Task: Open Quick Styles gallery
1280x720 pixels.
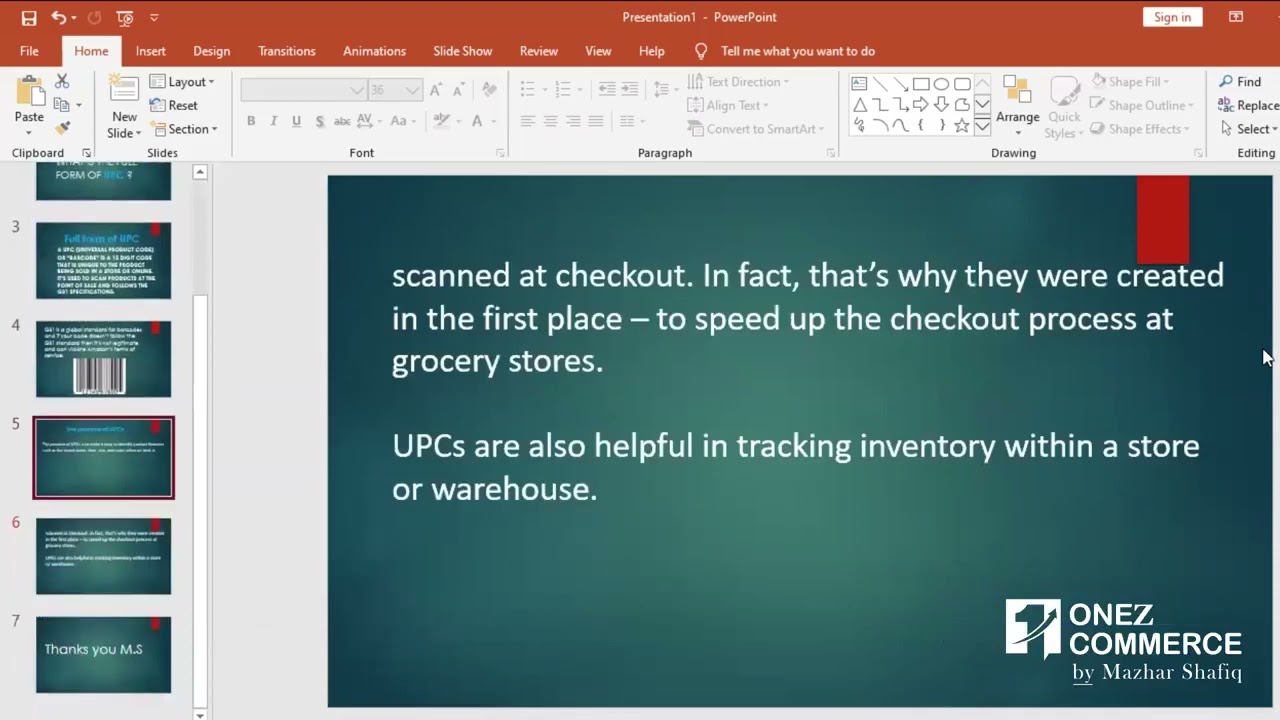Action: pos(1064,105)
